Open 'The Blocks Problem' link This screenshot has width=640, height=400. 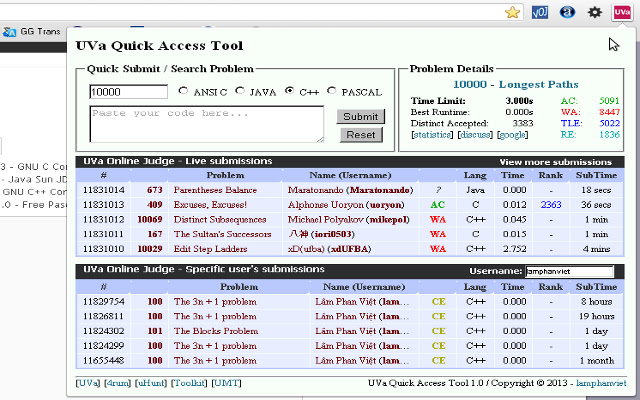click(216, 331)
